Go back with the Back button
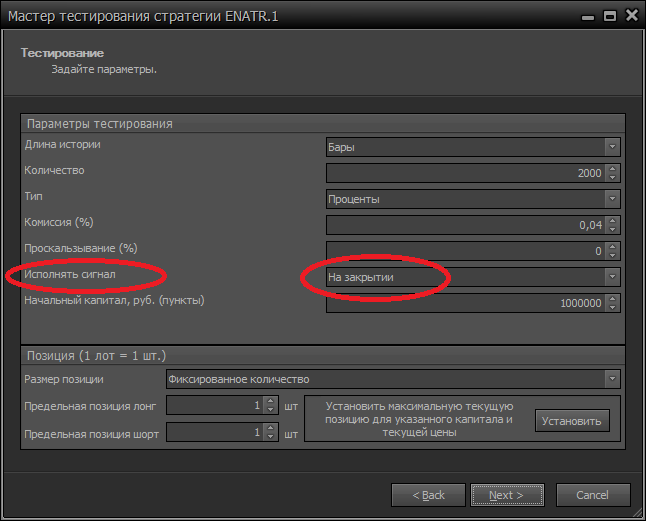The width and height of the screenshot is (646, 521). coord(427,495)
